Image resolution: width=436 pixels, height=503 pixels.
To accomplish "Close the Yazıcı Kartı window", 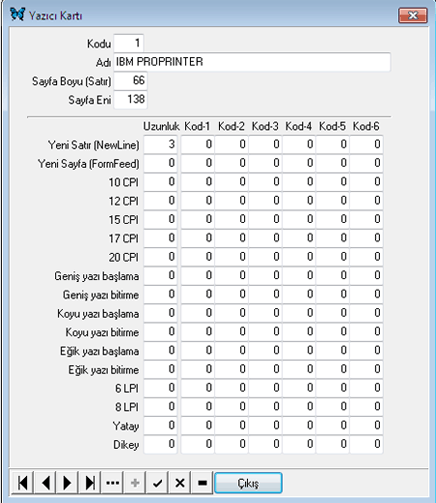I will (x=413, y=15).
